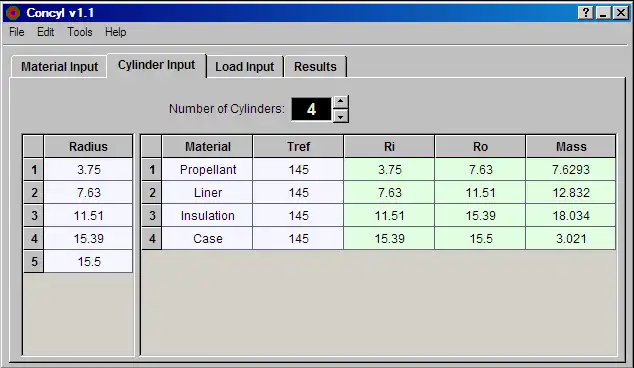The height and width of the screenshot is (368, 634).
Task: Click Mass value 3.021
Action: pos(571,239)
